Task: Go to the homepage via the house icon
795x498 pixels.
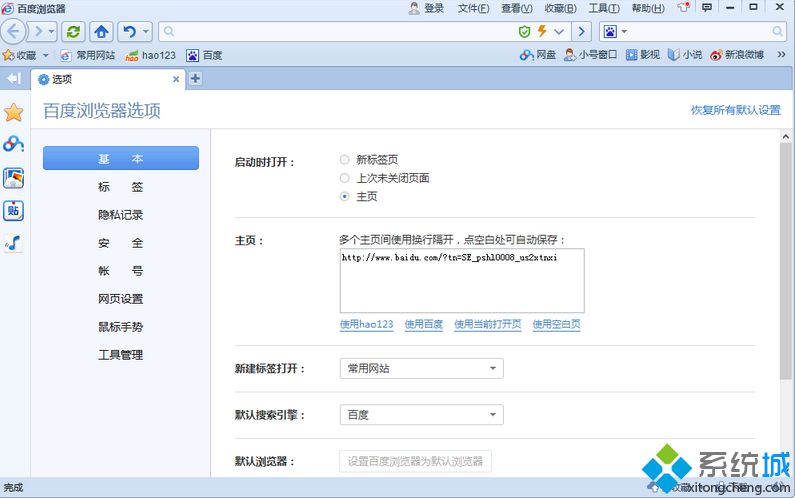Action: (102, 32)
